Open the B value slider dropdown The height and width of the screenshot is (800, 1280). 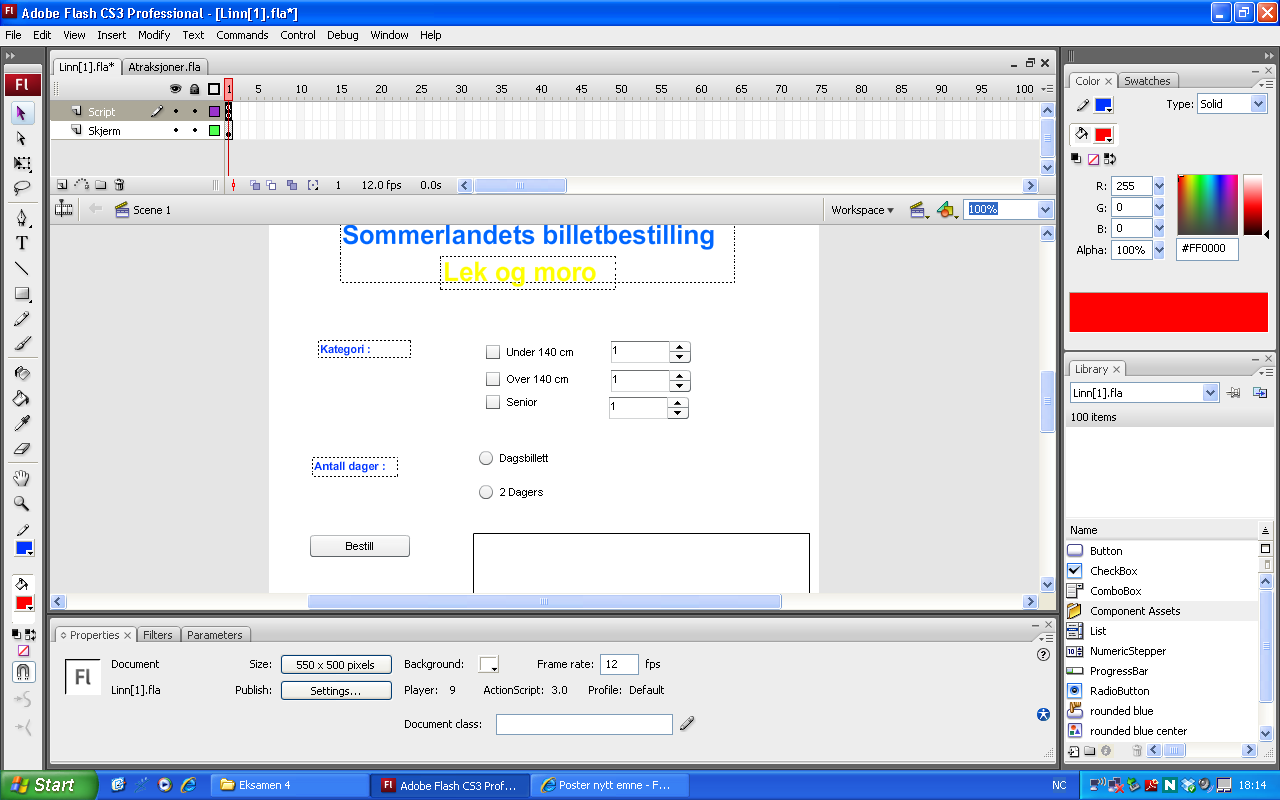point(1159,228)
